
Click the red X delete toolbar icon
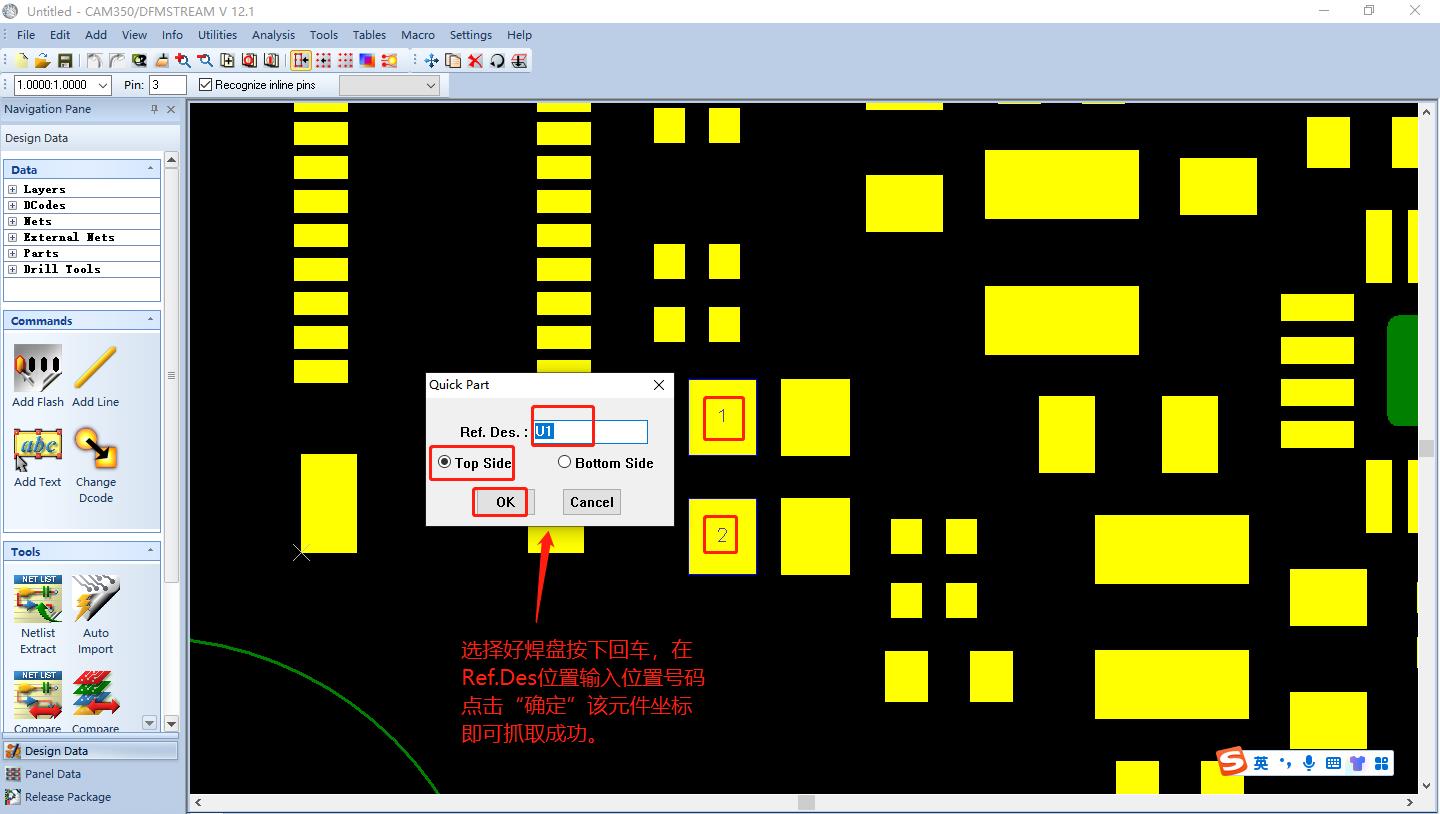coord(475,61)
